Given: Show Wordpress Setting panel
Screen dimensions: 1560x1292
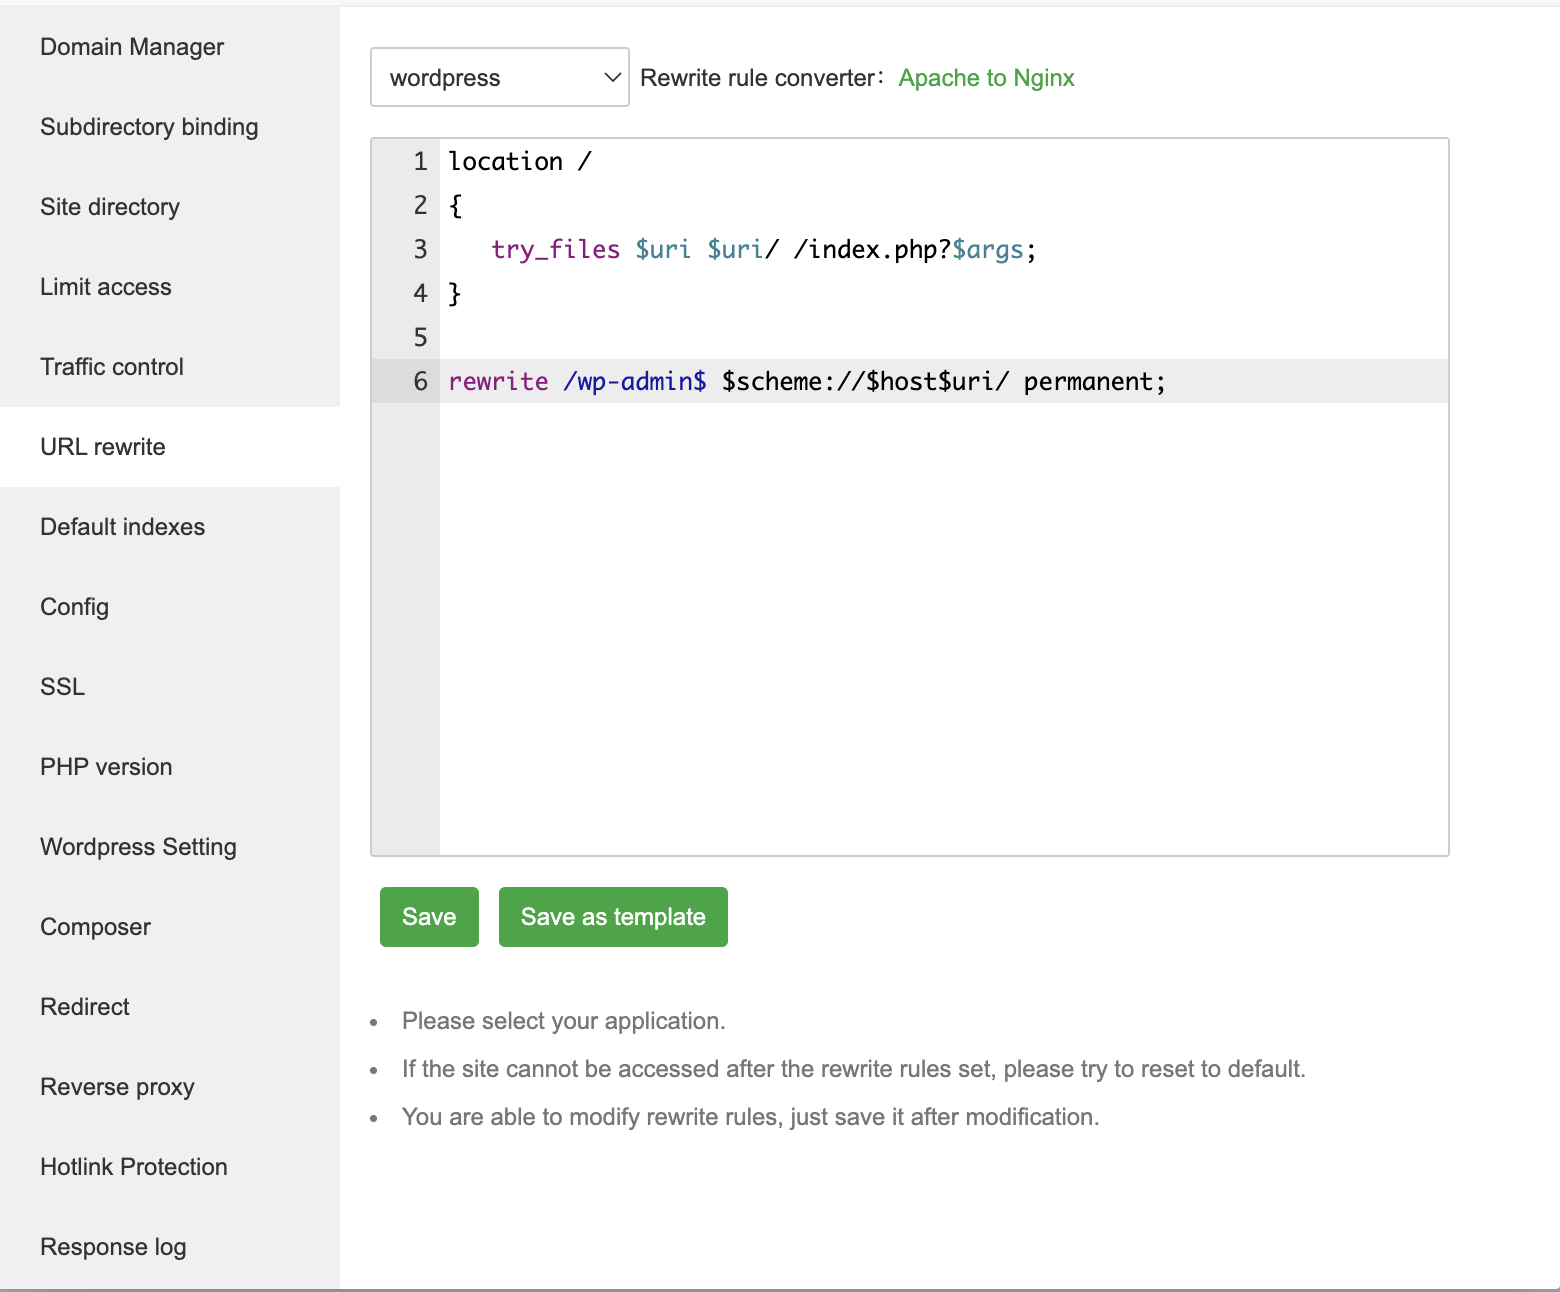Looking at the screenshot, I should pos(138,847).
